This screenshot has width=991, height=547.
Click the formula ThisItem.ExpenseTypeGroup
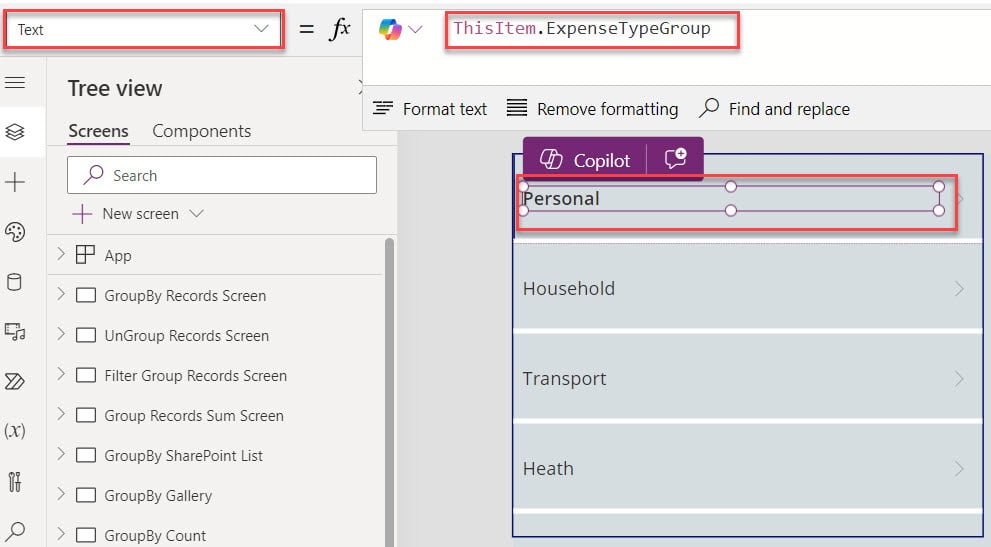click(581, 28)
